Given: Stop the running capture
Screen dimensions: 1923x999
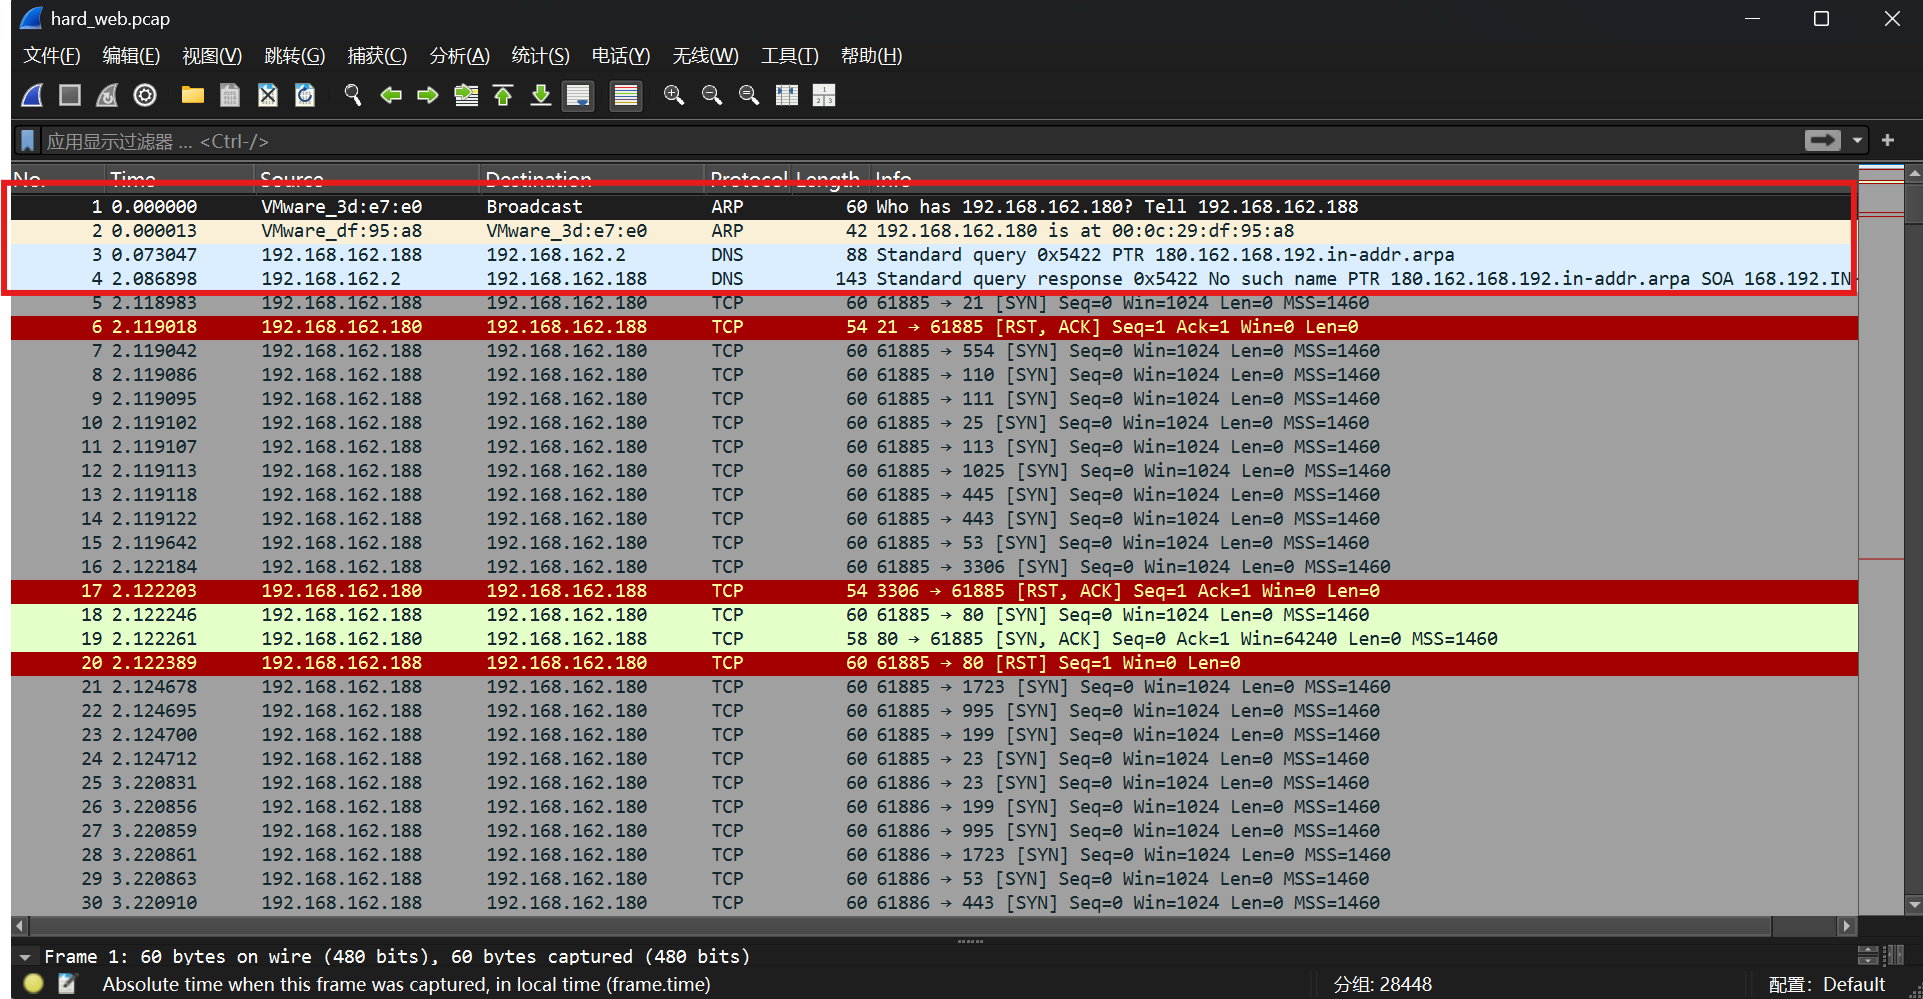Looking at the screenshot, I should [x=70, y=95].
